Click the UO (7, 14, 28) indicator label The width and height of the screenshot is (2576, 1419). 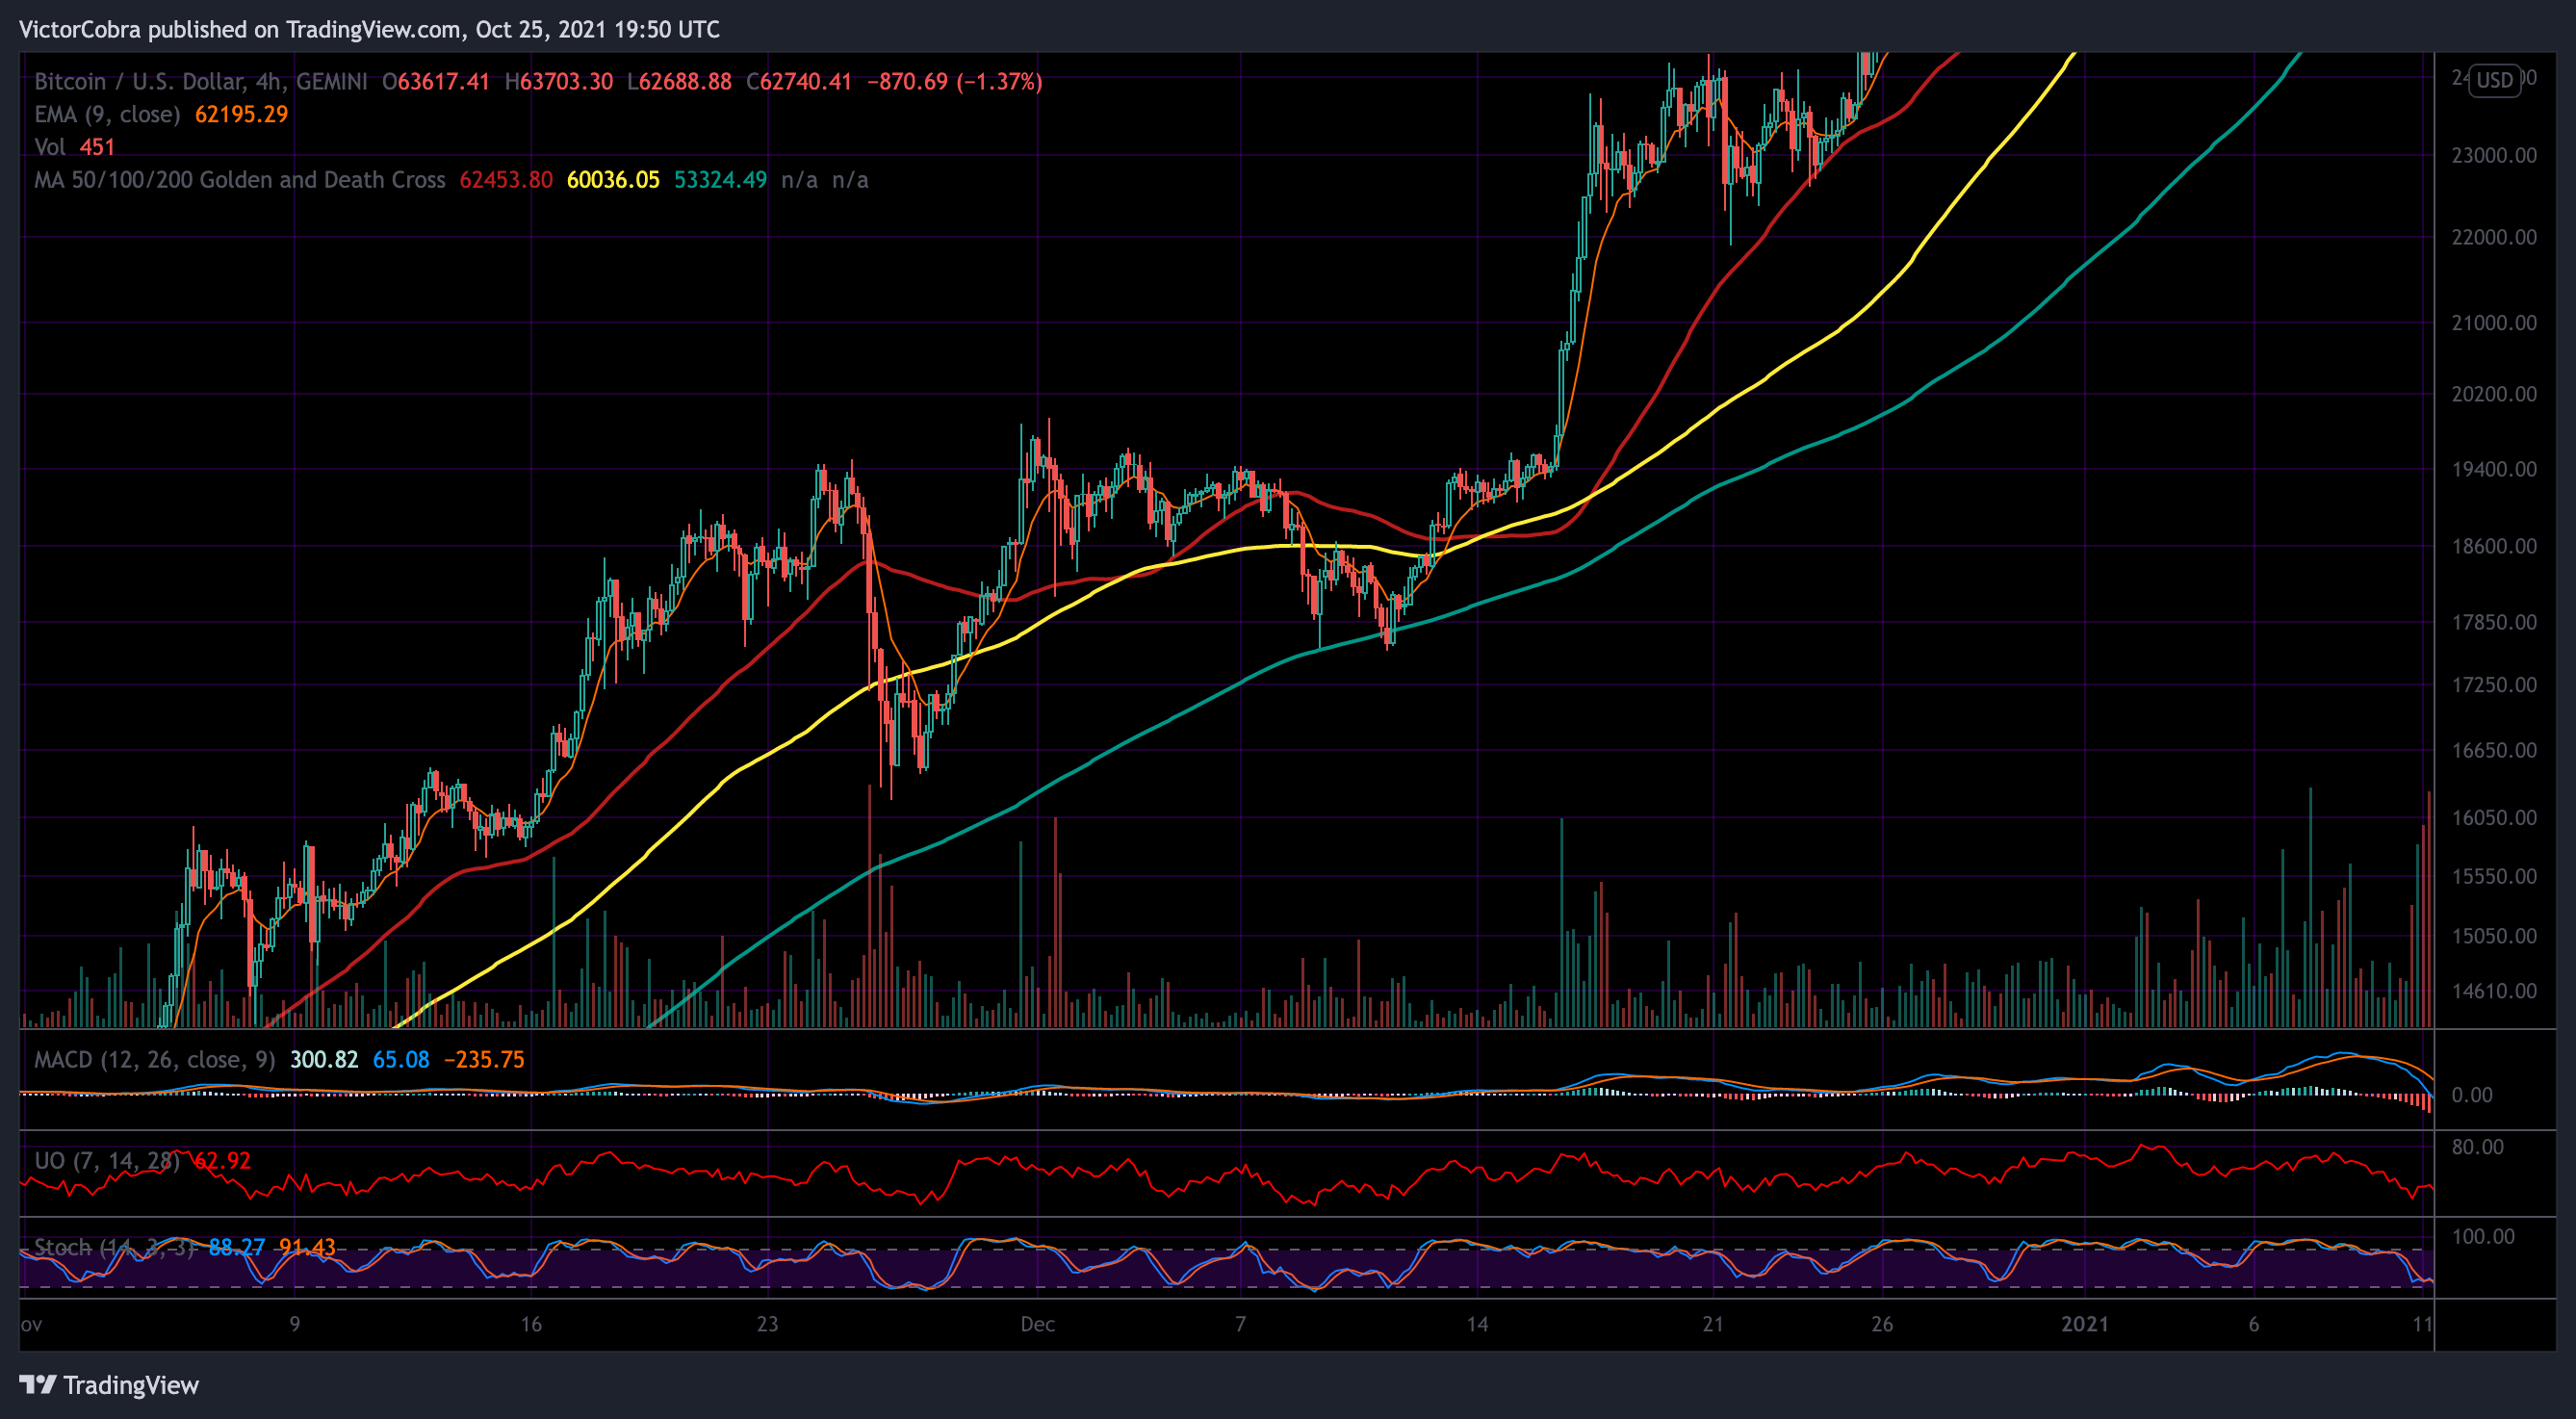pos(107,1161)
